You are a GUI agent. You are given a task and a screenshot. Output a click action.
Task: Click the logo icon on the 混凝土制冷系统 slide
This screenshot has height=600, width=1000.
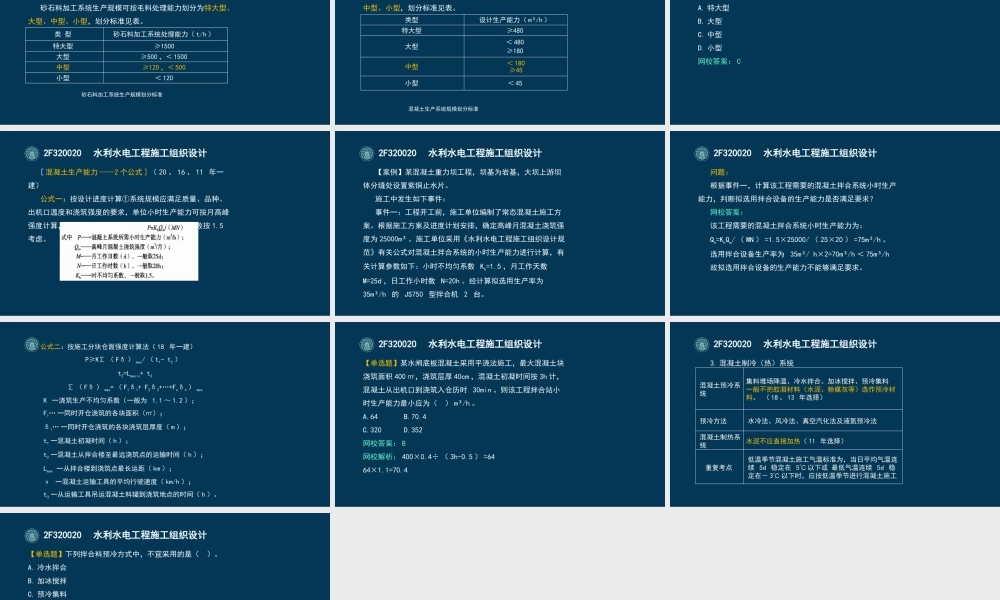(701, 344)
